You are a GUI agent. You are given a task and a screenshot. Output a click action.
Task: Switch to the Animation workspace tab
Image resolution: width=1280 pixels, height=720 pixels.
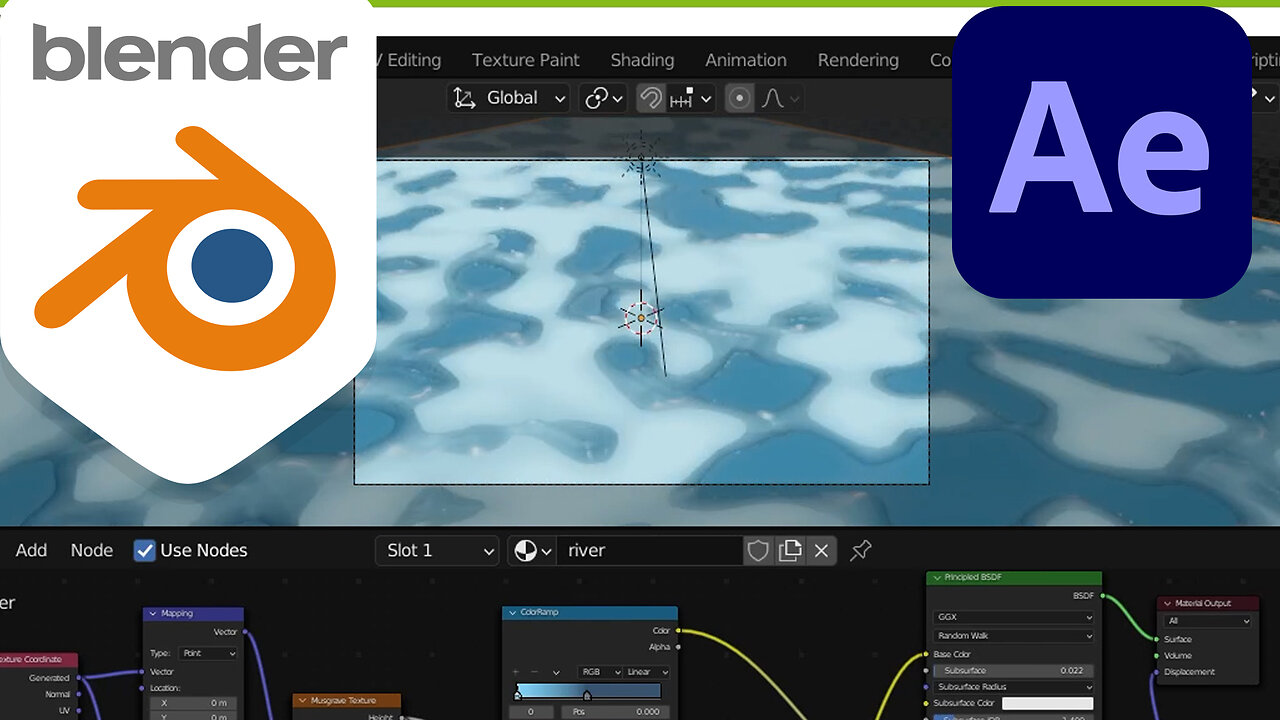[x=746, y=60]
